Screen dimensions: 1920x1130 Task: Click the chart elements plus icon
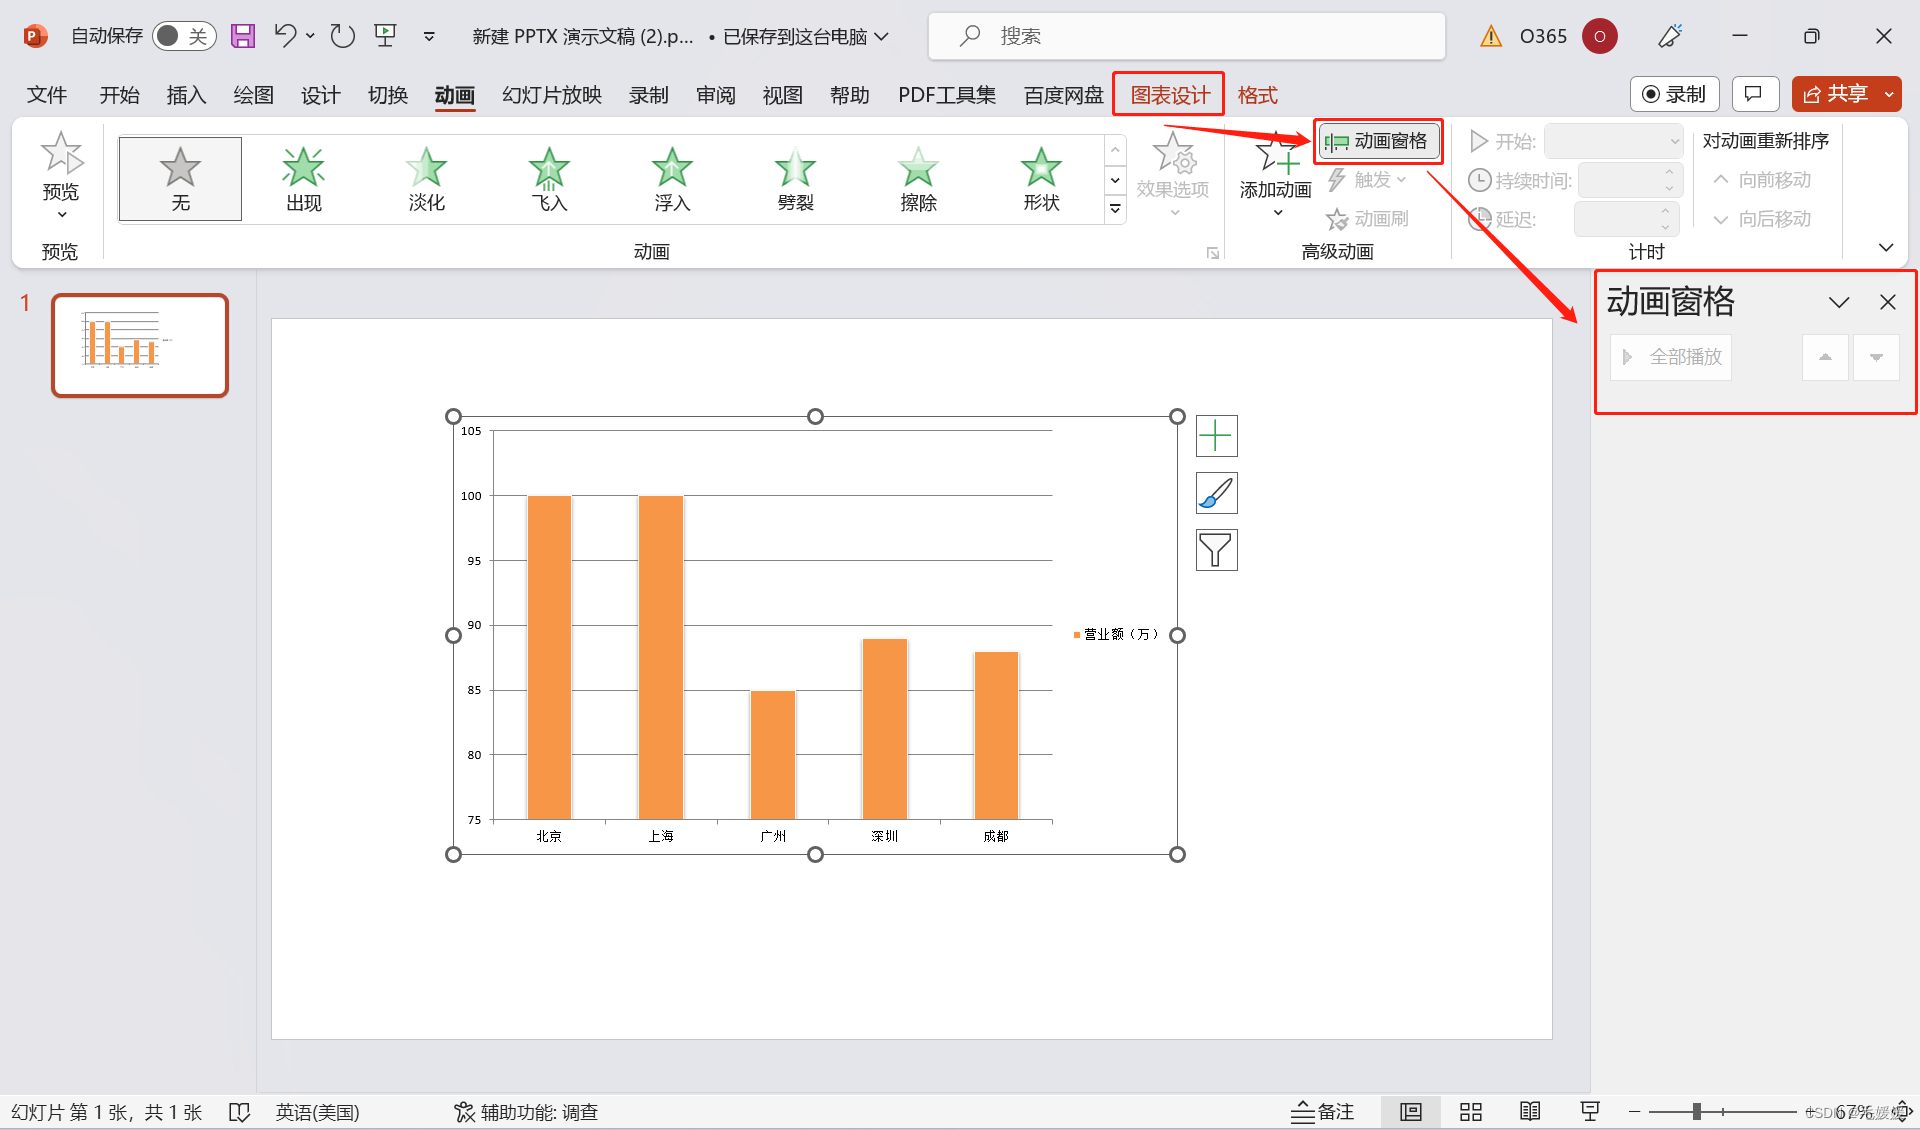click(1216, 436)
